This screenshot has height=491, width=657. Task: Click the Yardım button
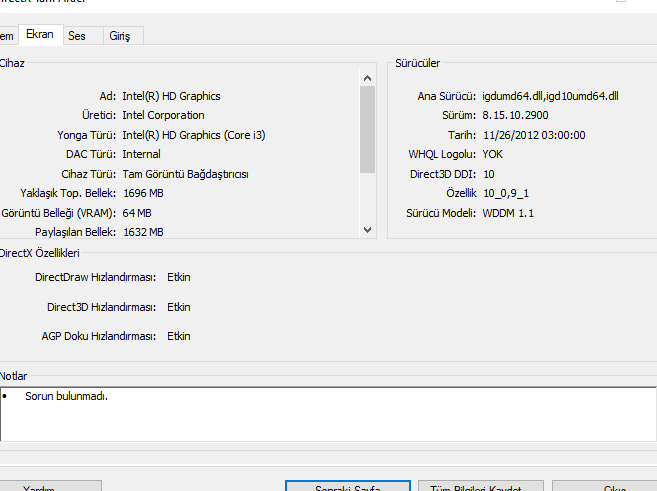(x=50, y=486)
